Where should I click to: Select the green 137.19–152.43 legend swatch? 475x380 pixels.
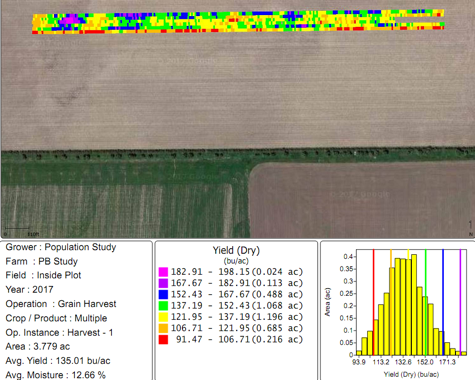[x=163, y=306]
